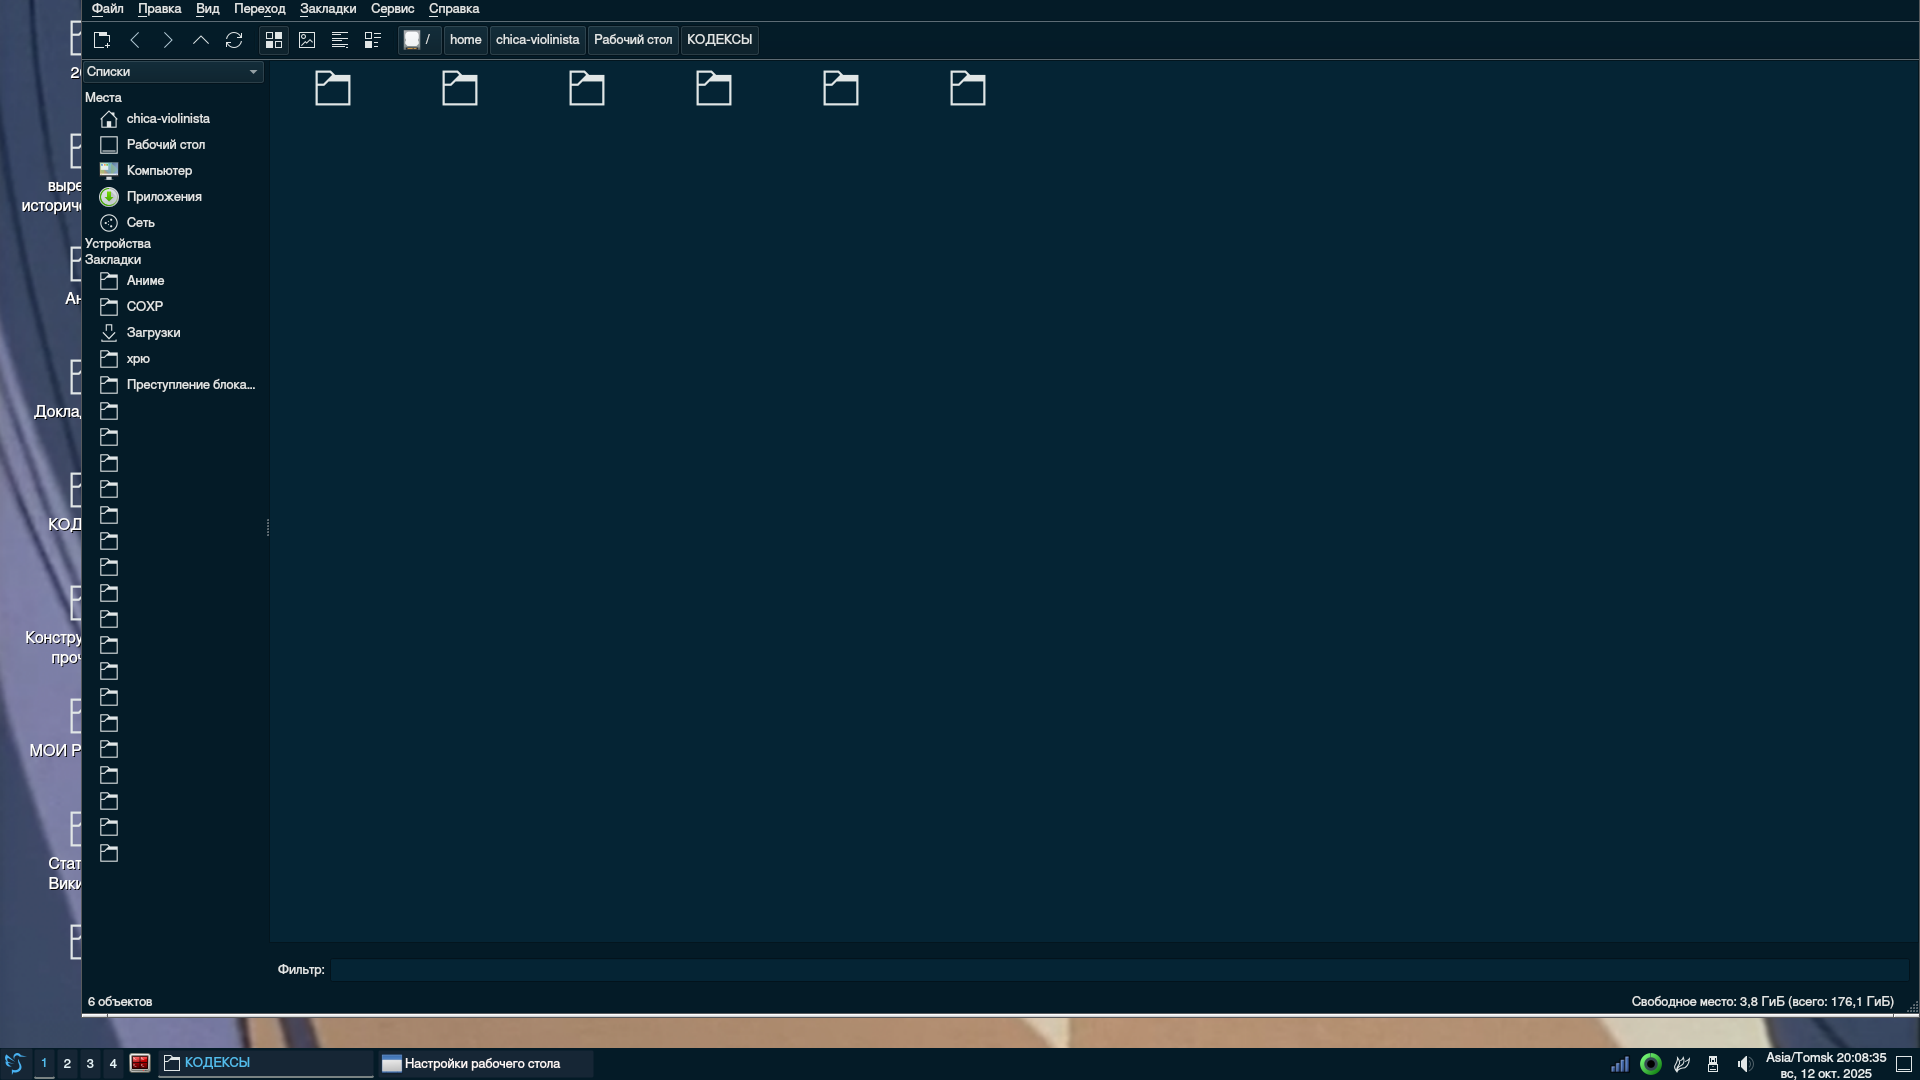Expand the Списки side panel dropdown
The height and width of the screenshot is (1080, 1920).
tap(253, 72)
